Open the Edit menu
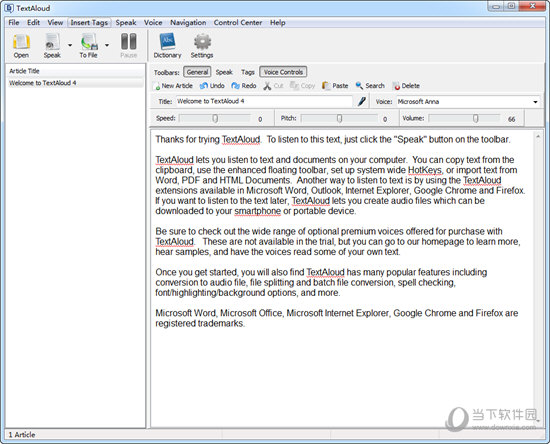The height and width of the screenshot is (444, 550). click(33, 22)
